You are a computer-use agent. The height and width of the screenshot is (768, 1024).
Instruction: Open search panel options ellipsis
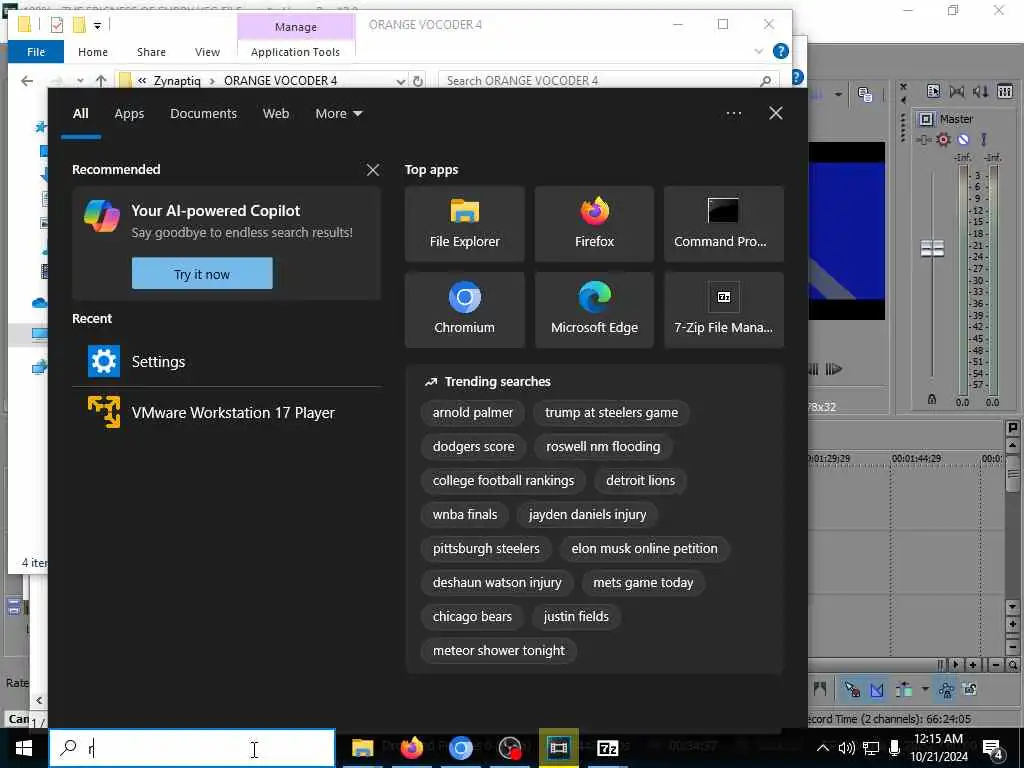pyautogui.click(x=733, y=114)
